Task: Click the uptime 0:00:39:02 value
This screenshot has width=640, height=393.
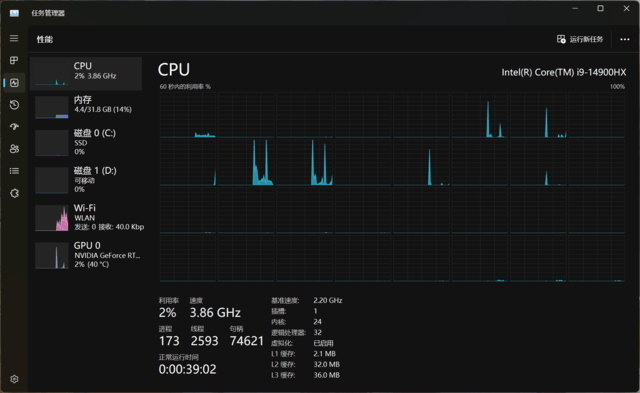Action: pos(187,369)
